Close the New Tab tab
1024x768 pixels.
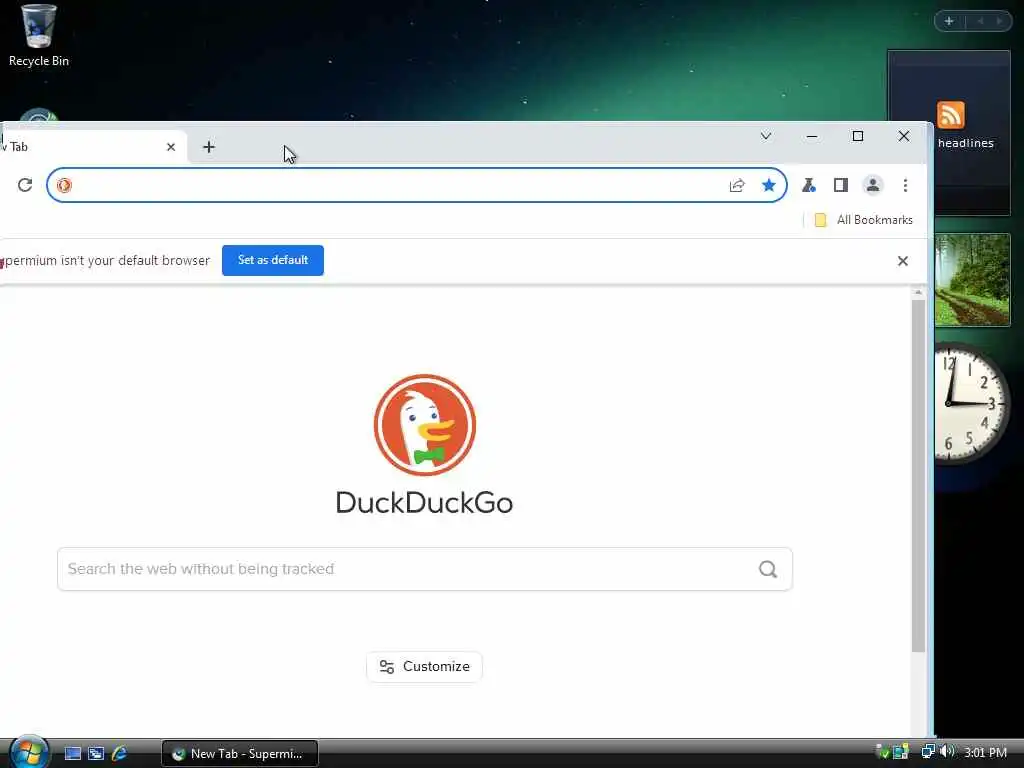click(171, 147)
